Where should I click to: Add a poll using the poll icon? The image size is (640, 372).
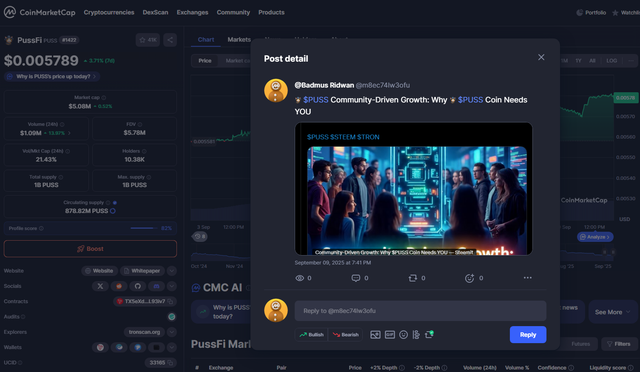click(x=416, y=335)
